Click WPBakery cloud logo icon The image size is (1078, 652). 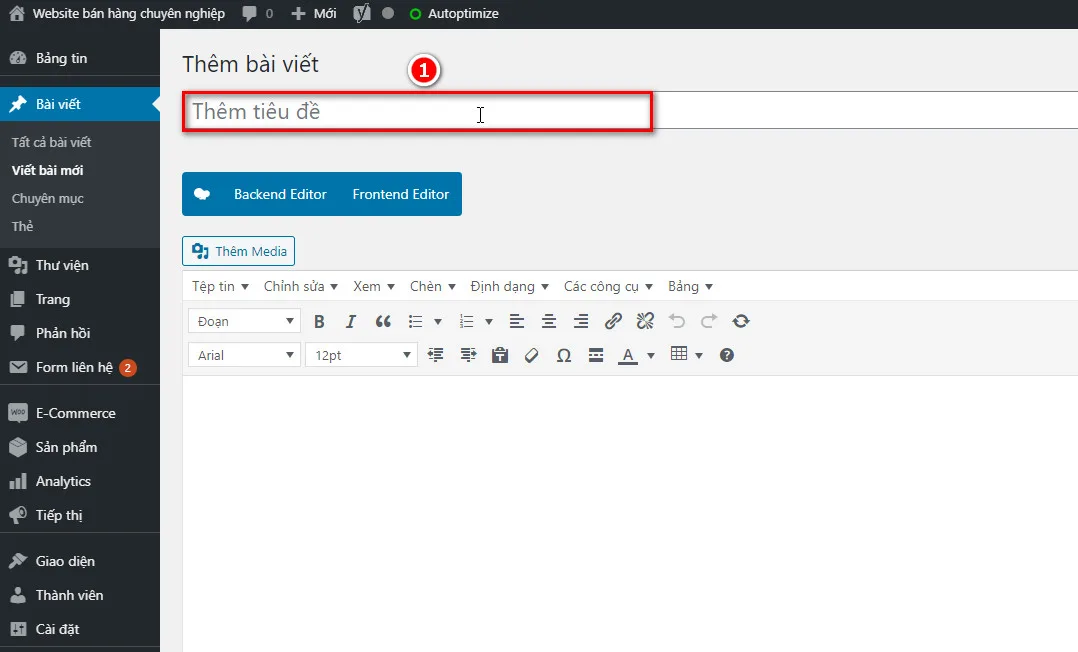202,194
